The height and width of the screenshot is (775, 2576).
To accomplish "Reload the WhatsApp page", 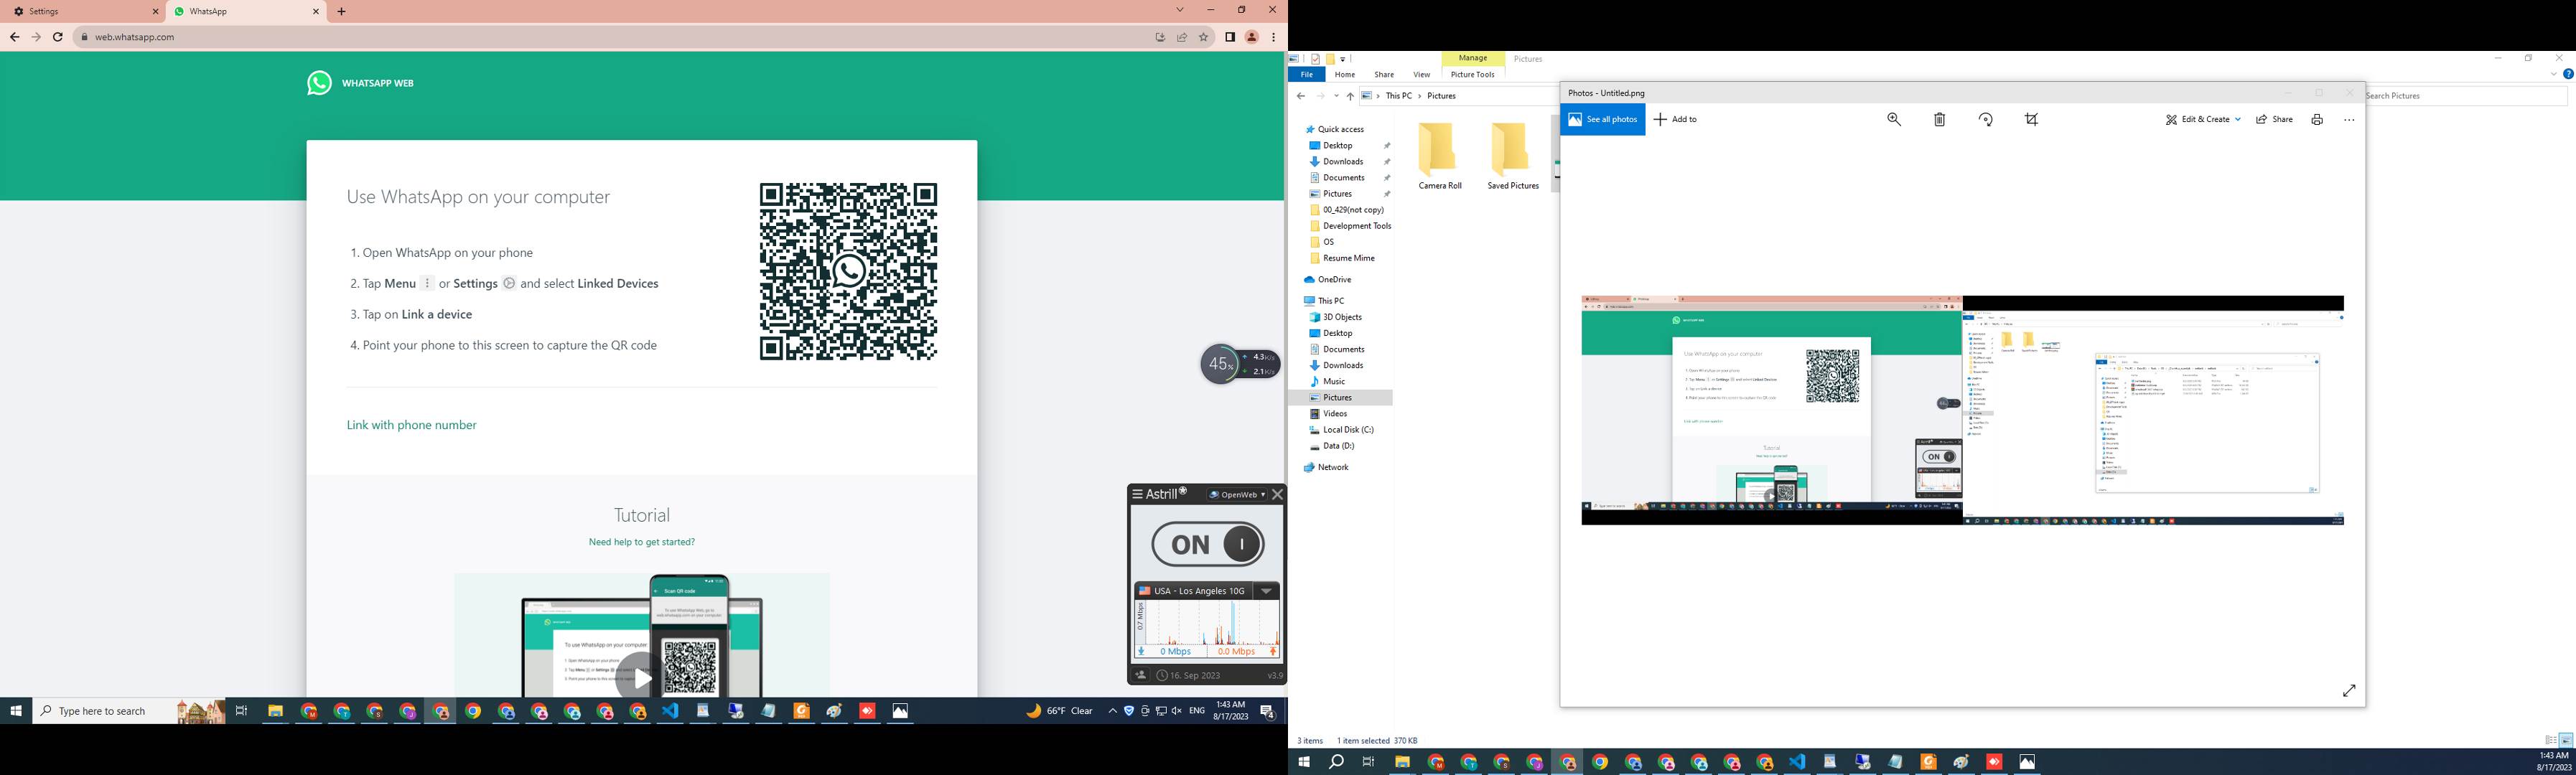I will click(58, 37).
